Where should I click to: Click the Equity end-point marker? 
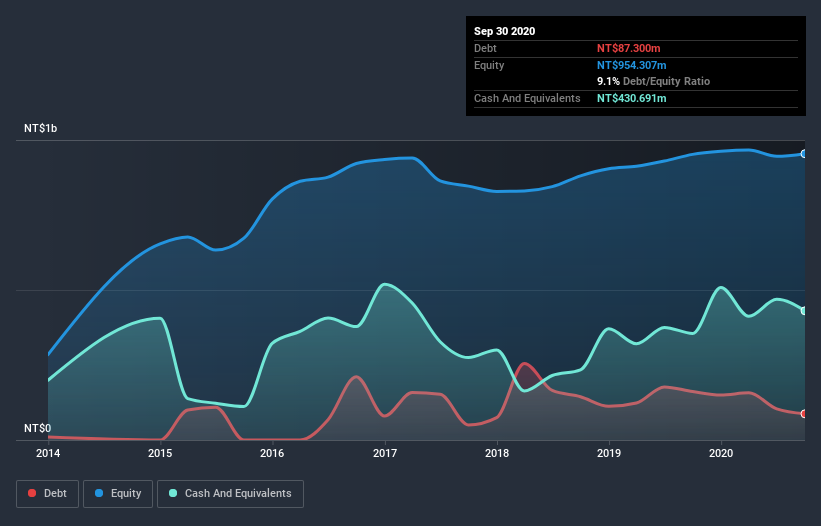pos(804,154)
